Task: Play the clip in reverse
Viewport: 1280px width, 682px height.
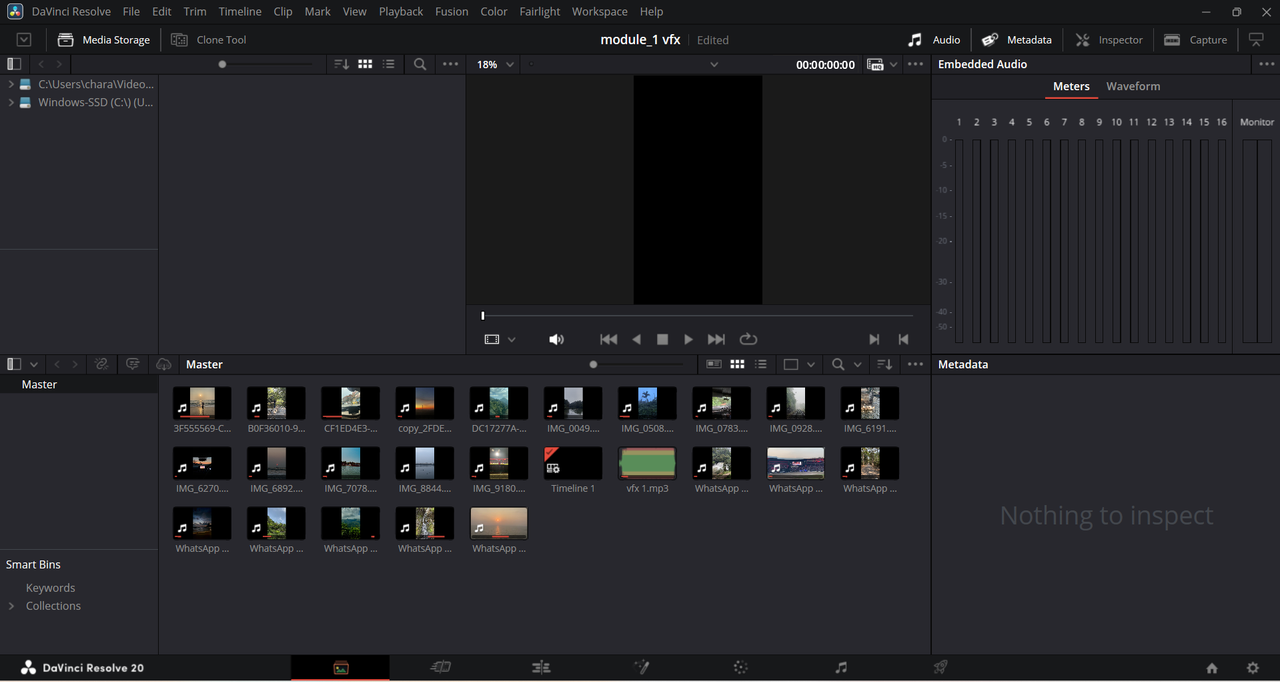Action: point(636,340)
